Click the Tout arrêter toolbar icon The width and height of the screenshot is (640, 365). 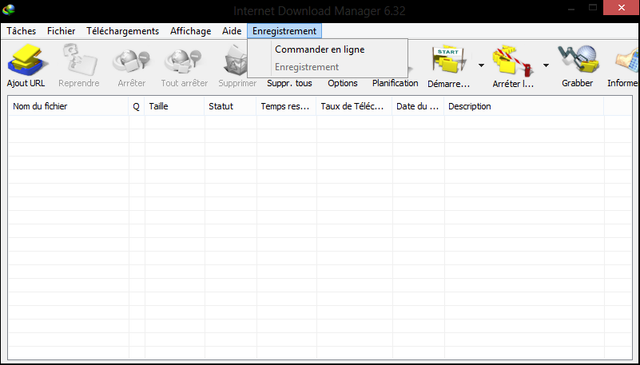click(184, 61)
